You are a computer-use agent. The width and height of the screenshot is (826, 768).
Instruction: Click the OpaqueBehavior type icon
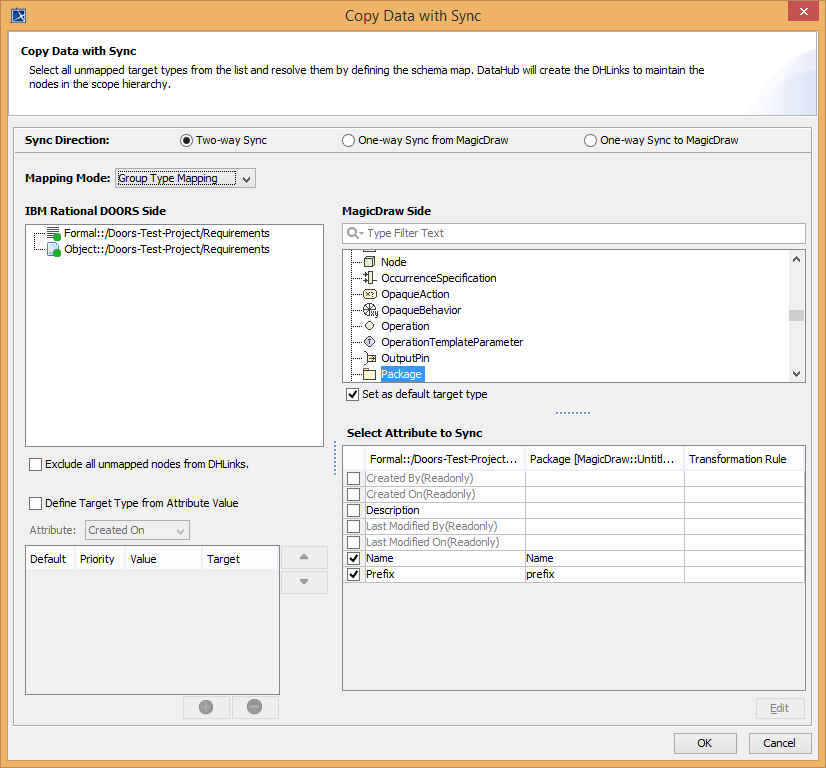pos(369,310)
